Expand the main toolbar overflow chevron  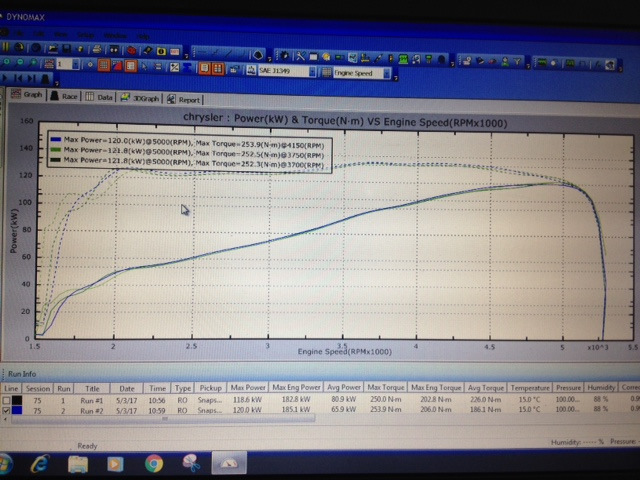click(x=187, y=56)
